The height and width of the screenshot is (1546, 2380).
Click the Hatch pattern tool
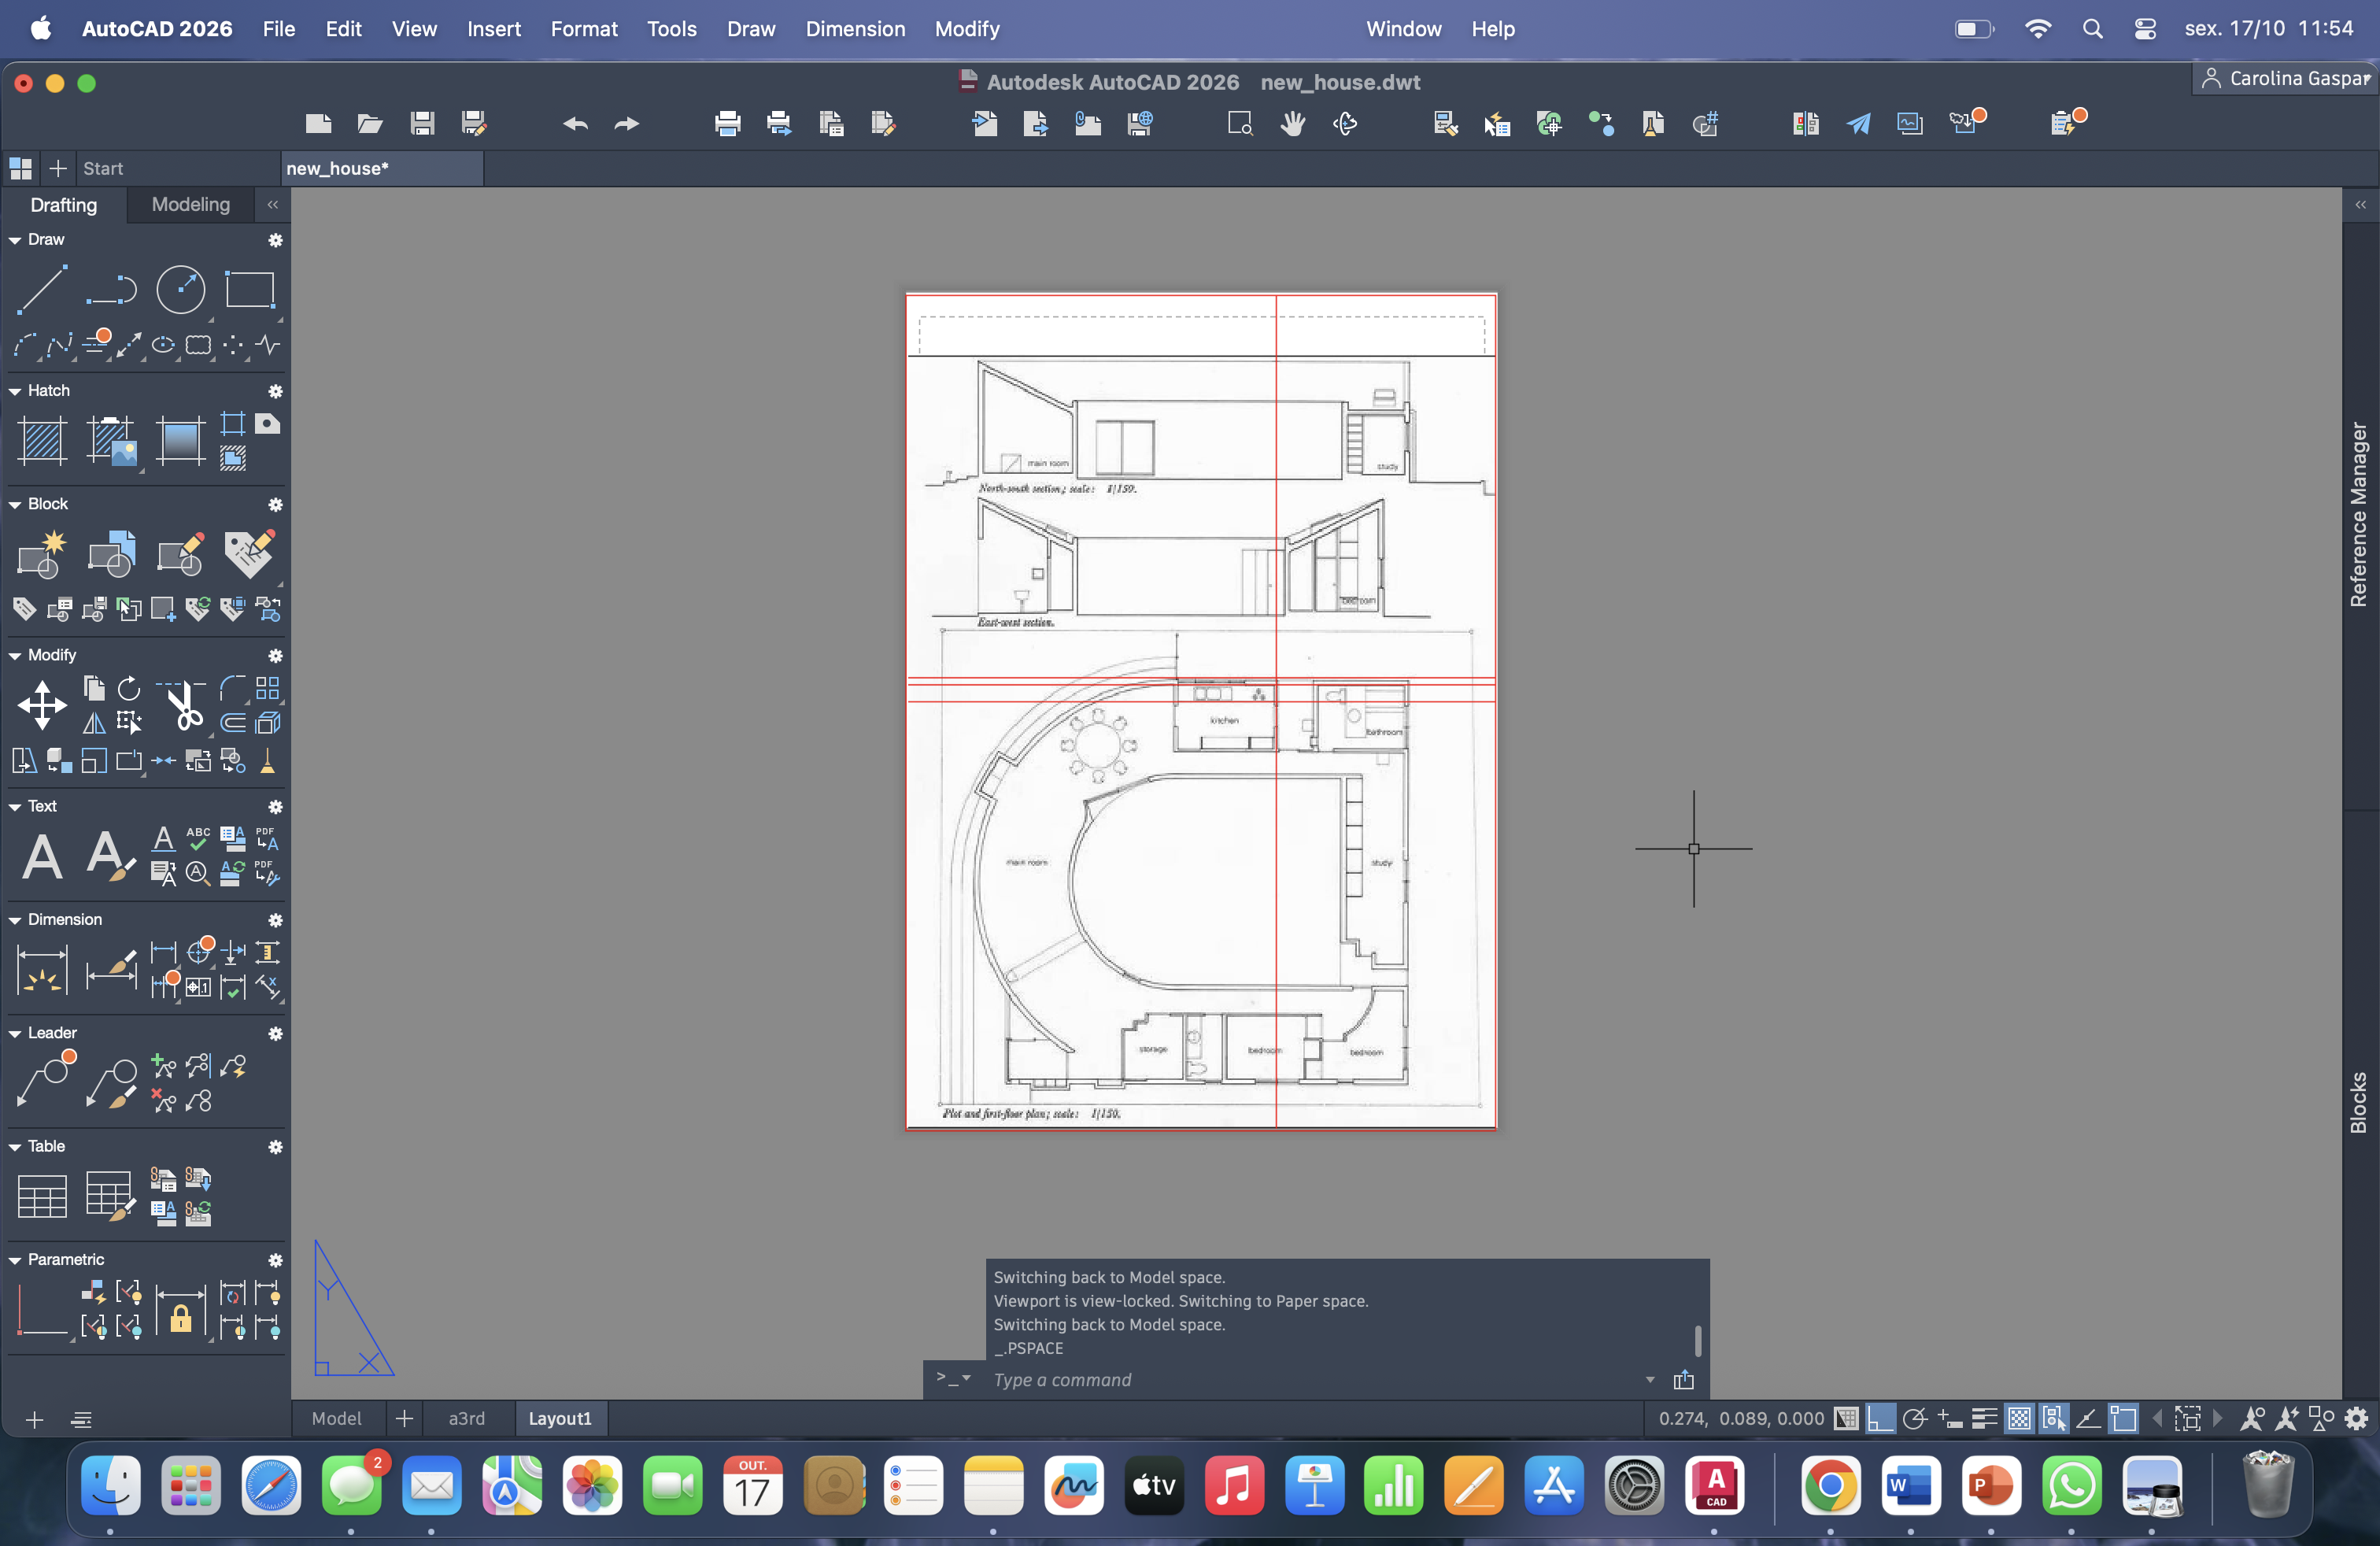click(42, 441)
